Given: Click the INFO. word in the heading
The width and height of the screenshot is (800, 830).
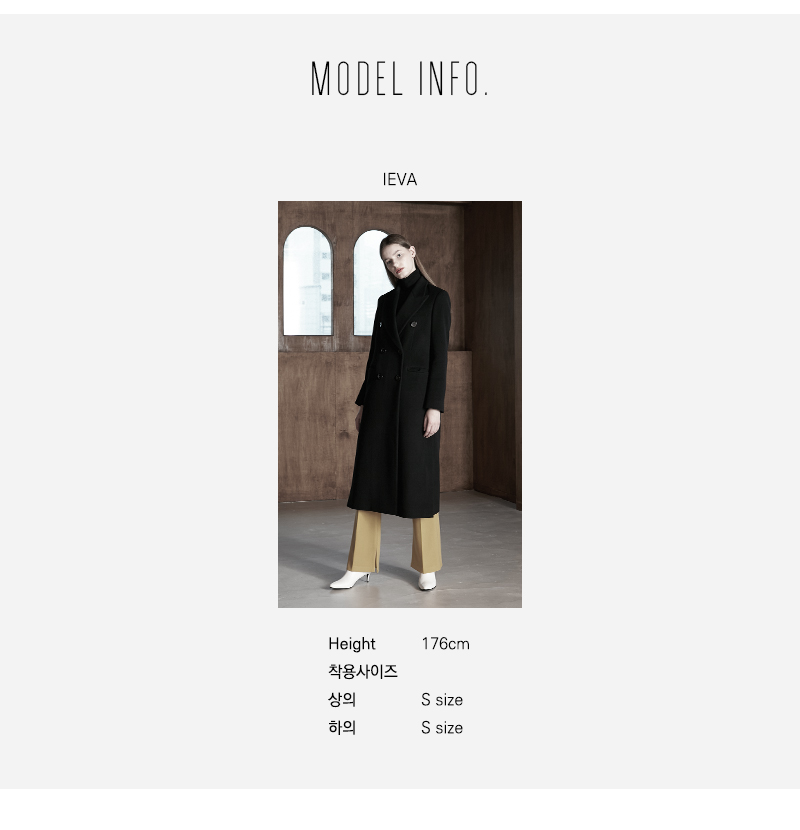Looking at the screenshot, I should click(453, 79).
